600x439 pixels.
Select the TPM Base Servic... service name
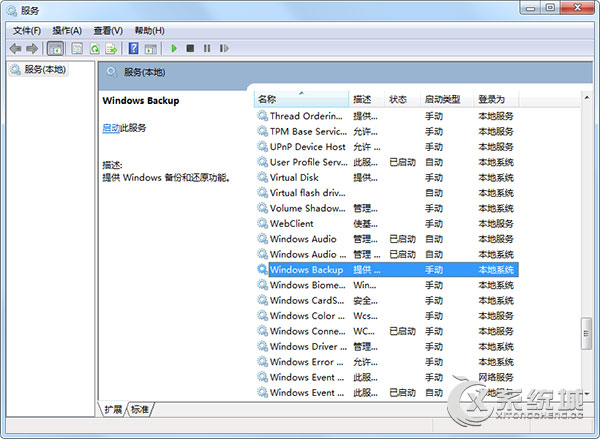tap(308, 131)
